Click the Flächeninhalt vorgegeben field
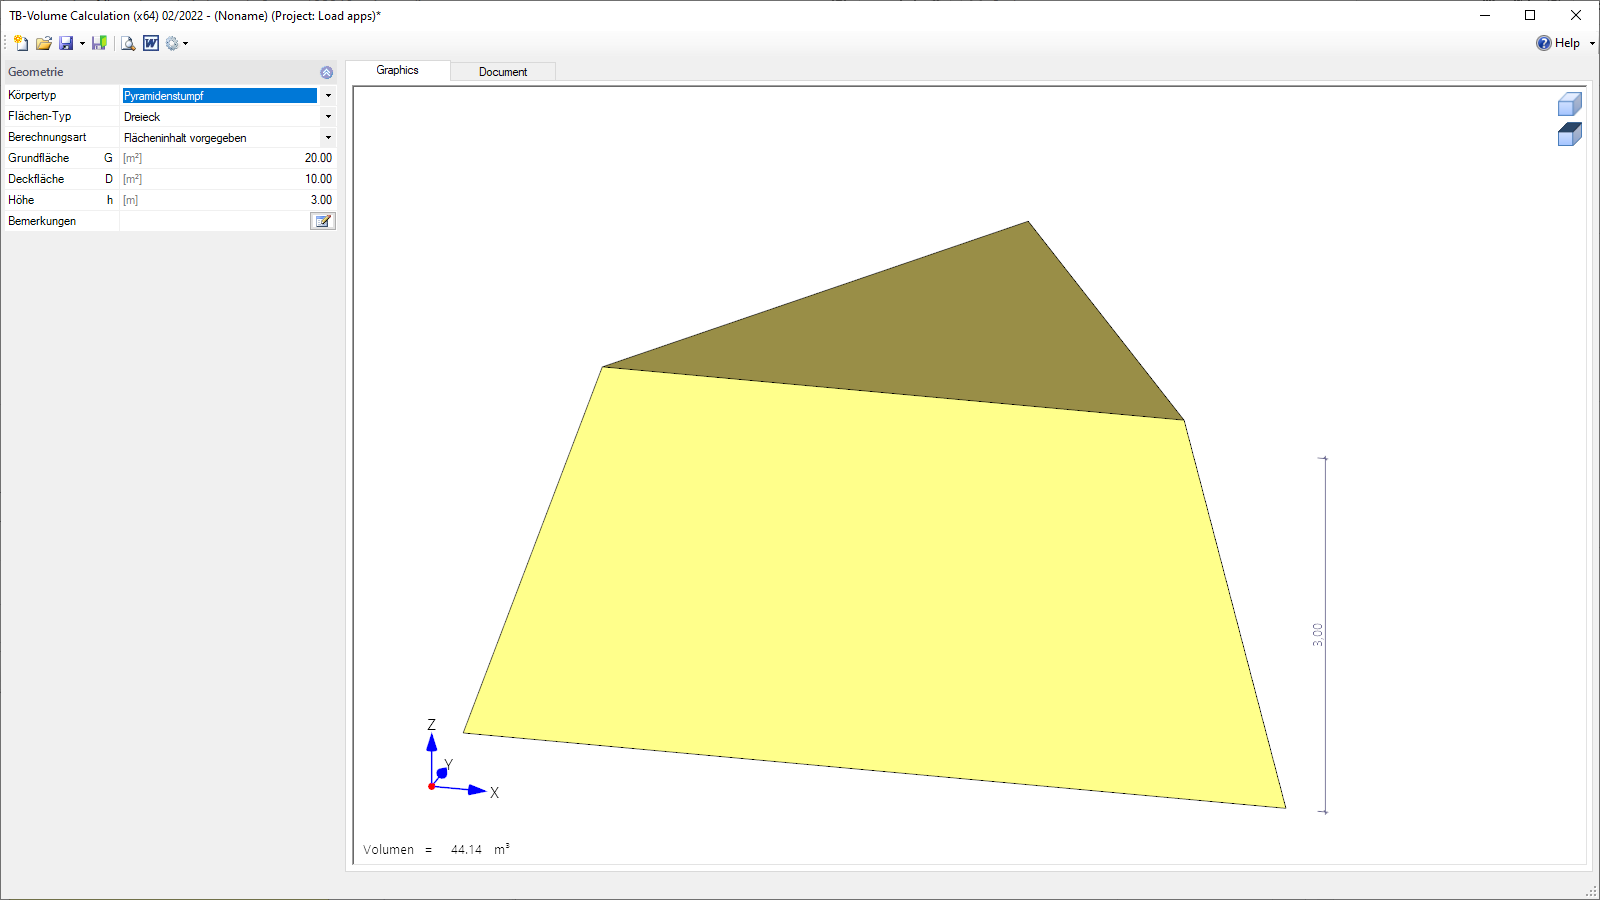This screenshot has width=1600, height=900. click(x=219, y=138)
